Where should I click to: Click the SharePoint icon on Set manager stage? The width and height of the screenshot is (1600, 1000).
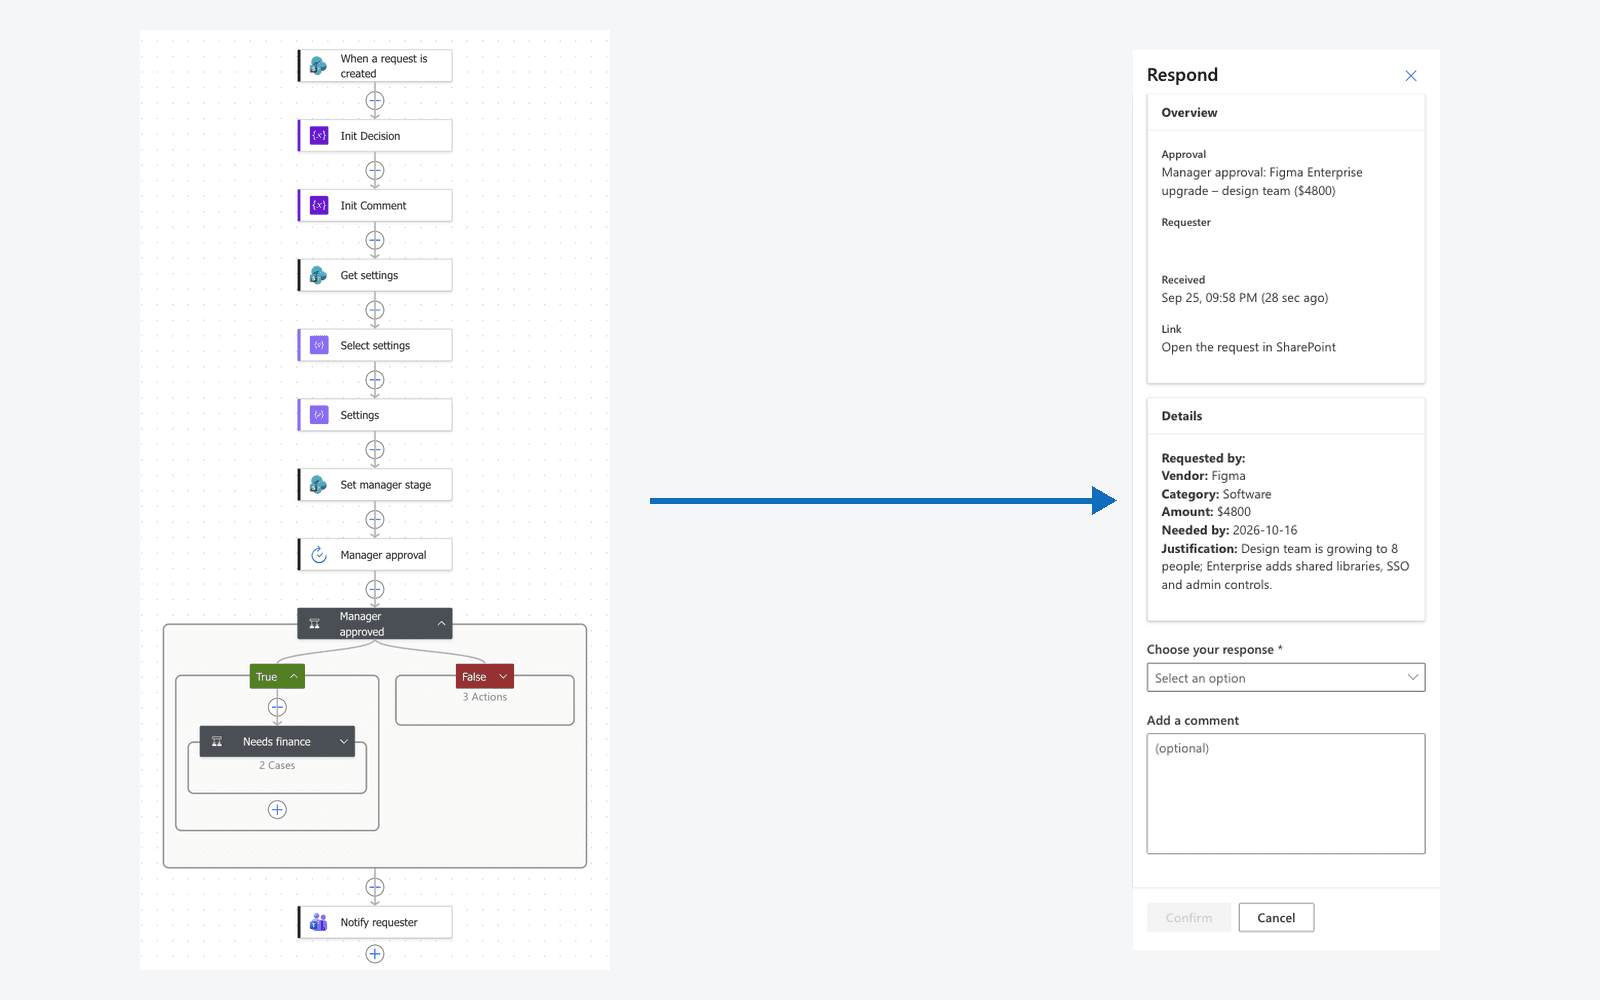(x=318, y=485)
